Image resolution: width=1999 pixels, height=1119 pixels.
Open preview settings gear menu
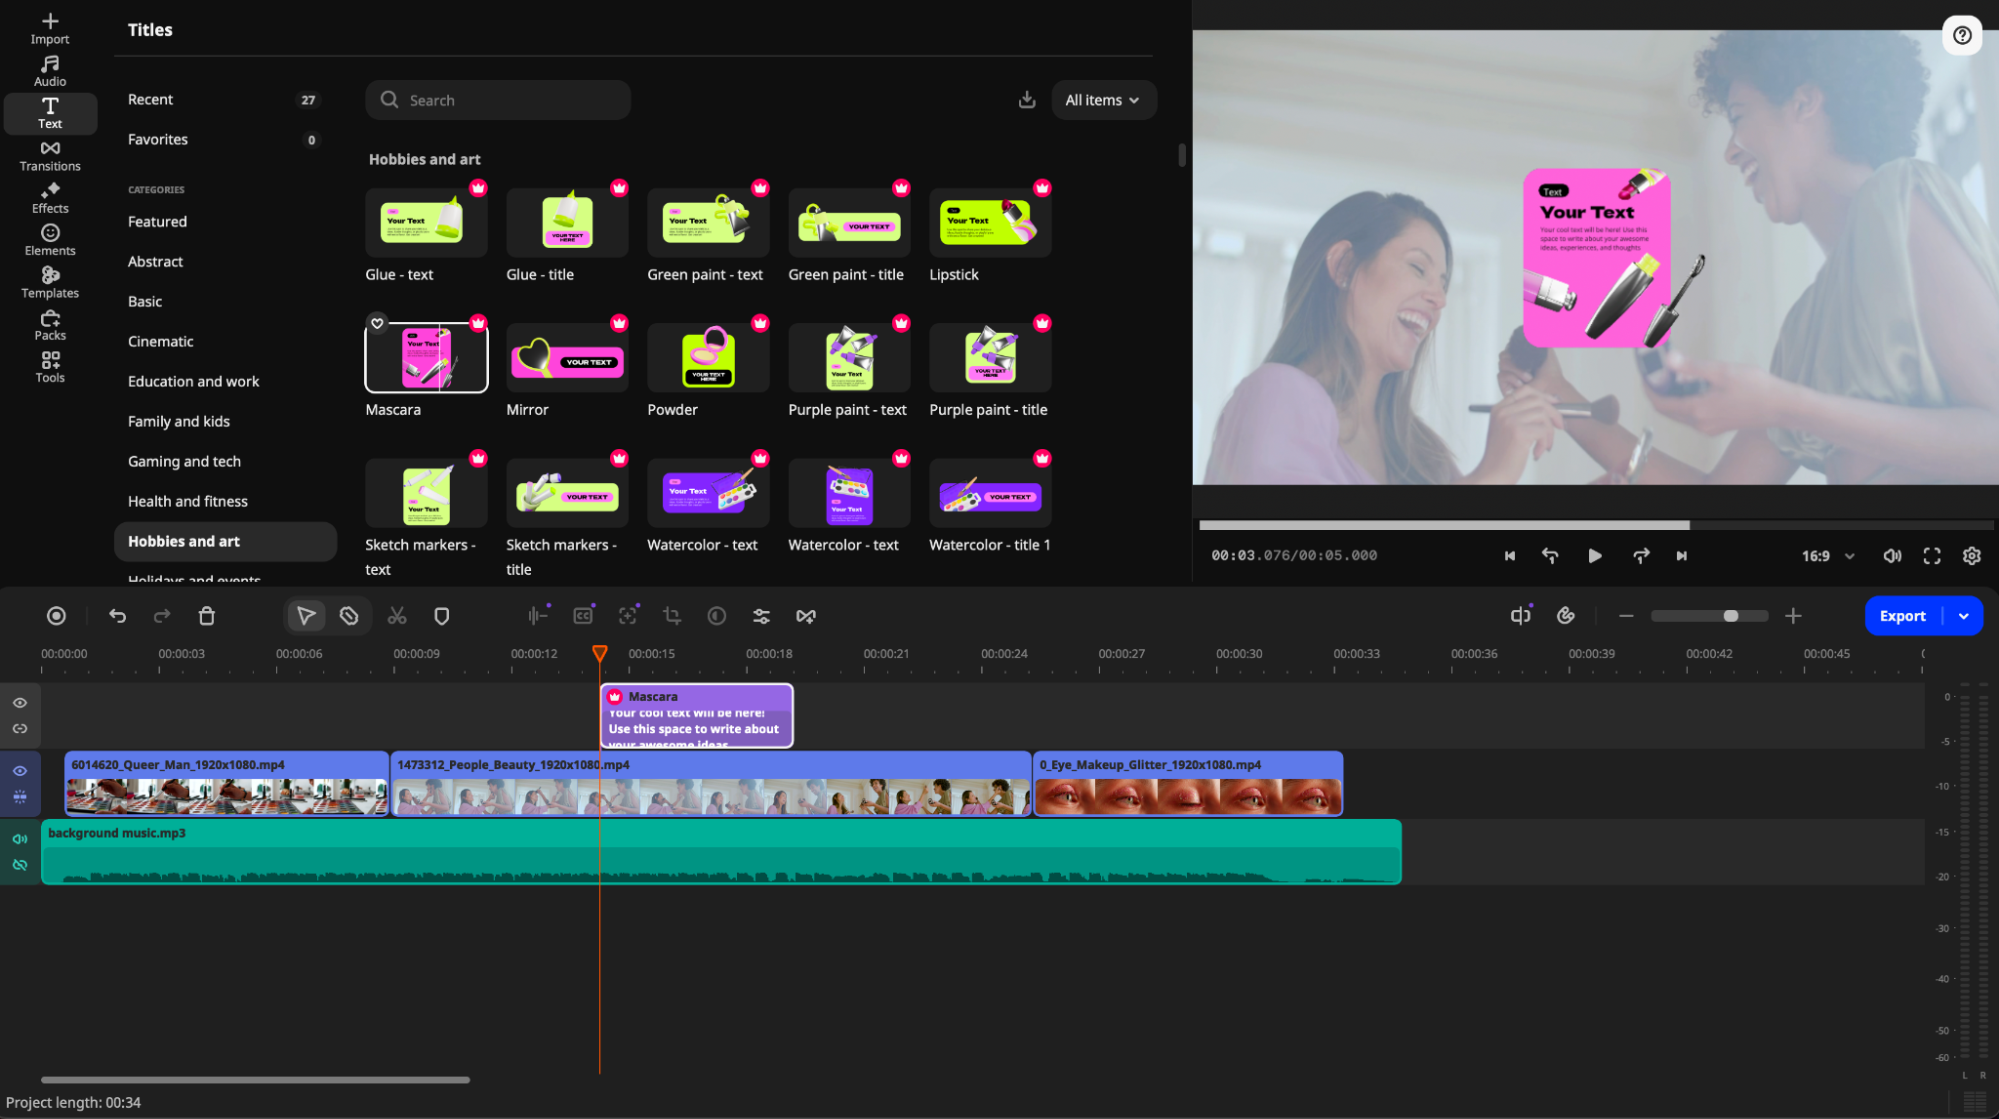(x=1971, y=556)
